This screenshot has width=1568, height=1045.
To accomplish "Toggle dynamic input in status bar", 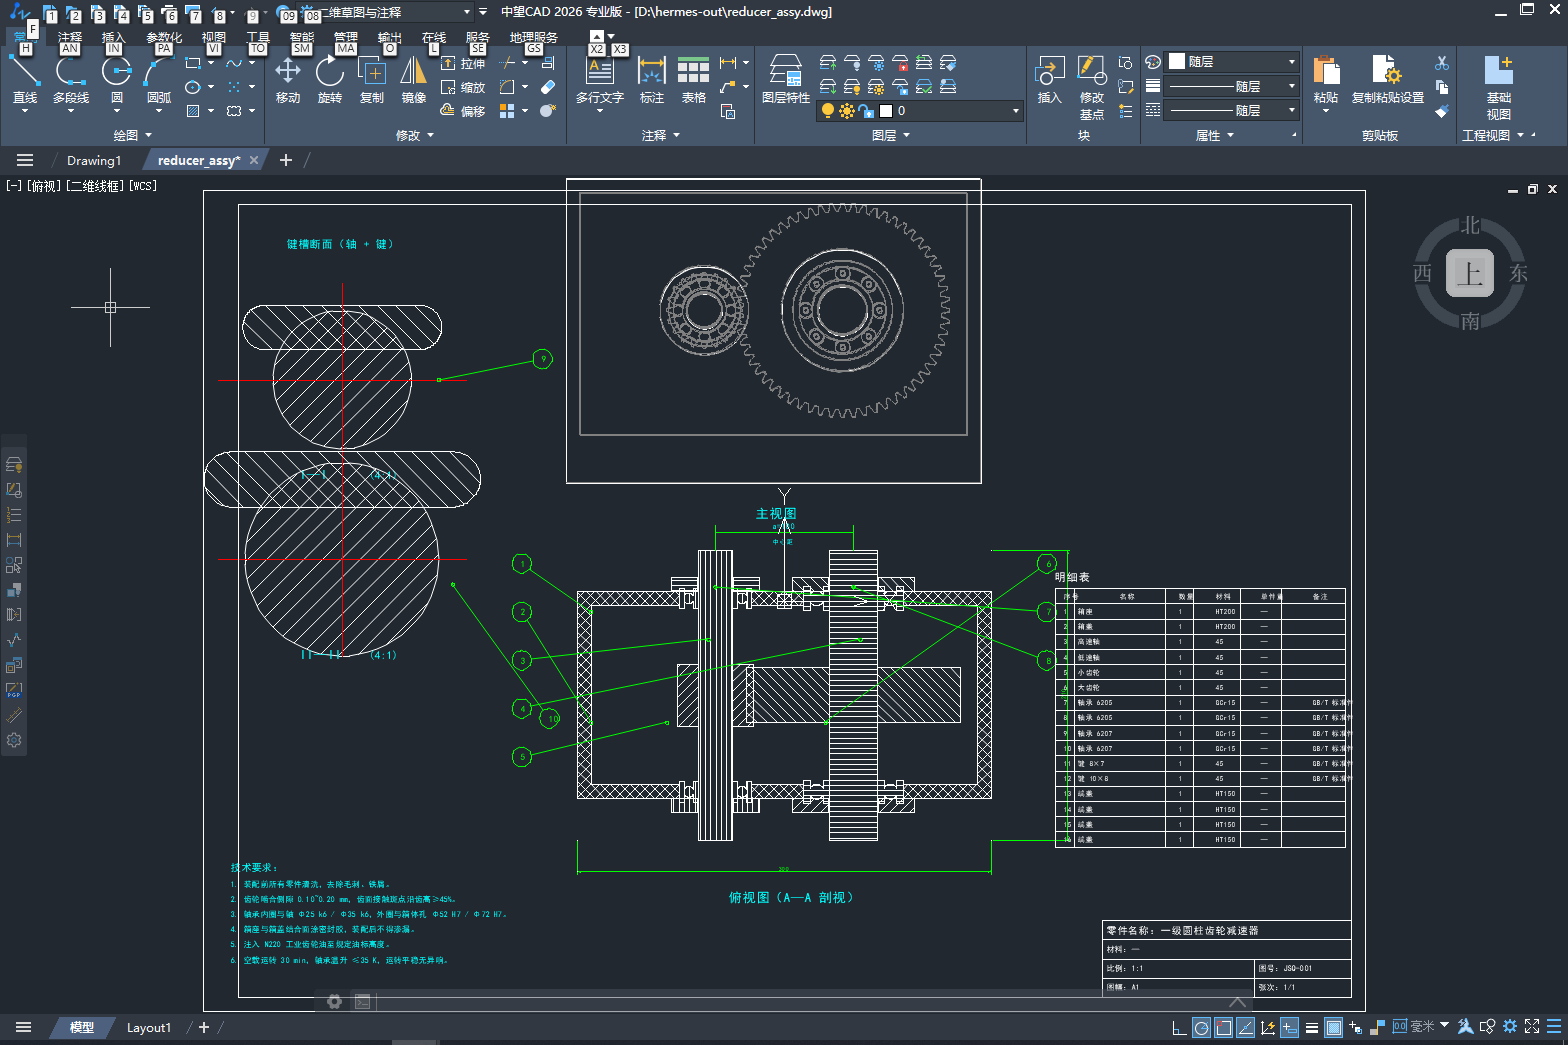I will (1289, 1027).
